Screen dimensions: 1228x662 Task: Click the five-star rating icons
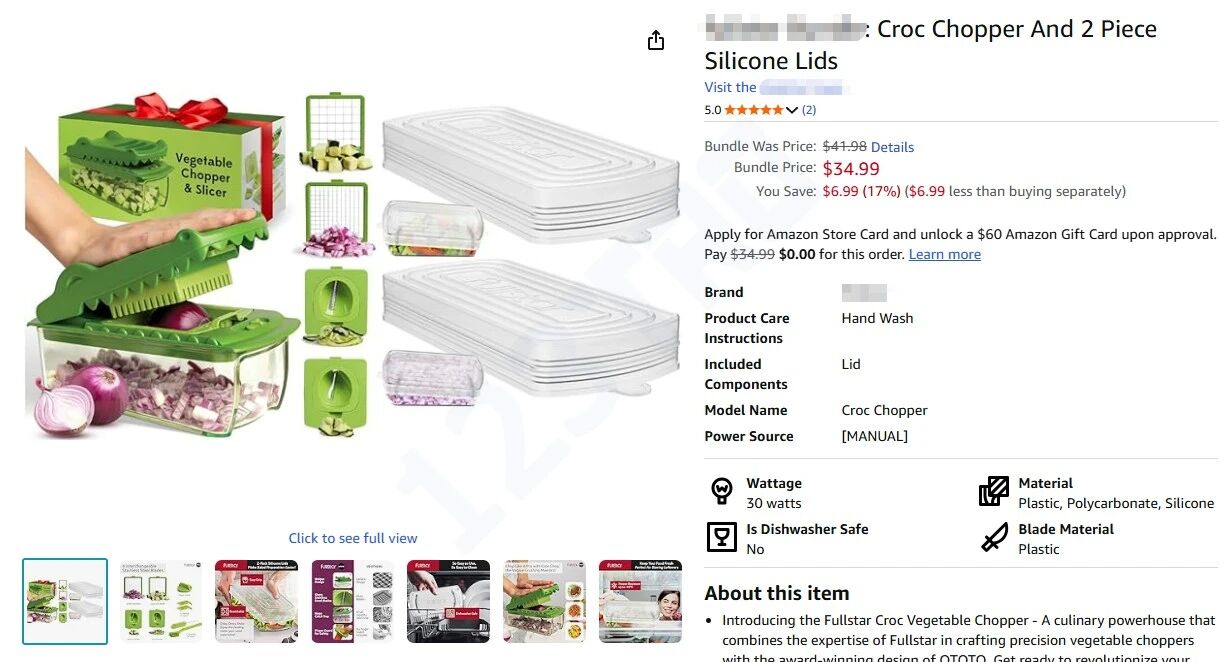pyautogui.click(x=754, y=110)
